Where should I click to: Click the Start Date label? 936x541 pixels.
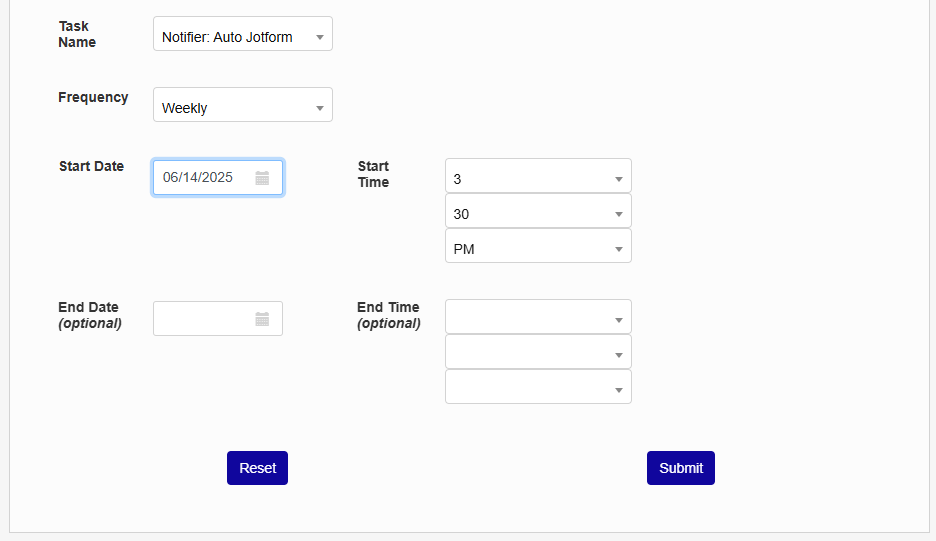(x=91, y=166)
